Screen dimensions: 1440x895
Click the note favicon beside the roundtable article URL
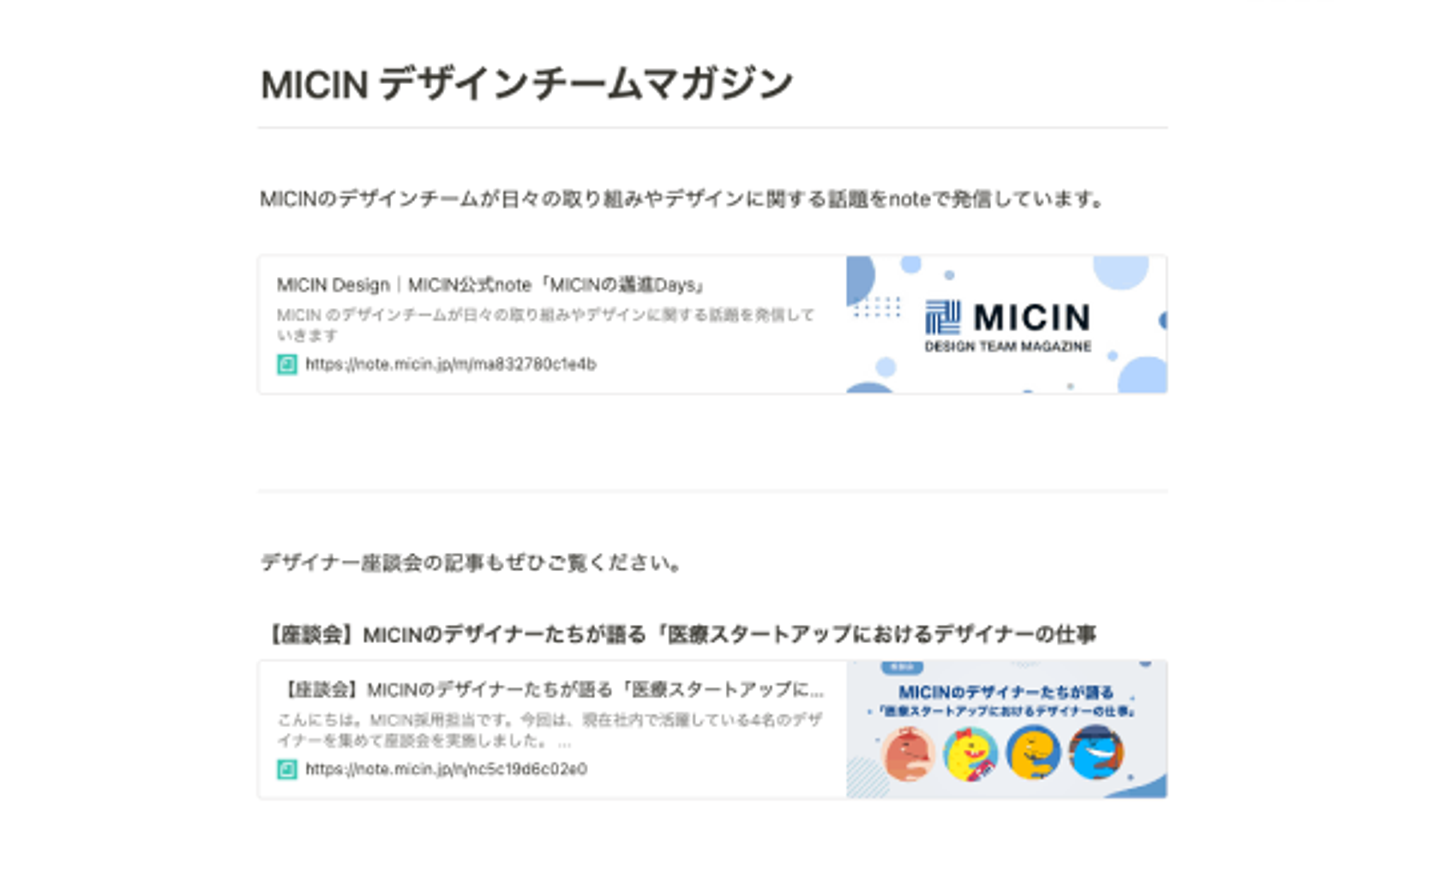pos(287,769)
